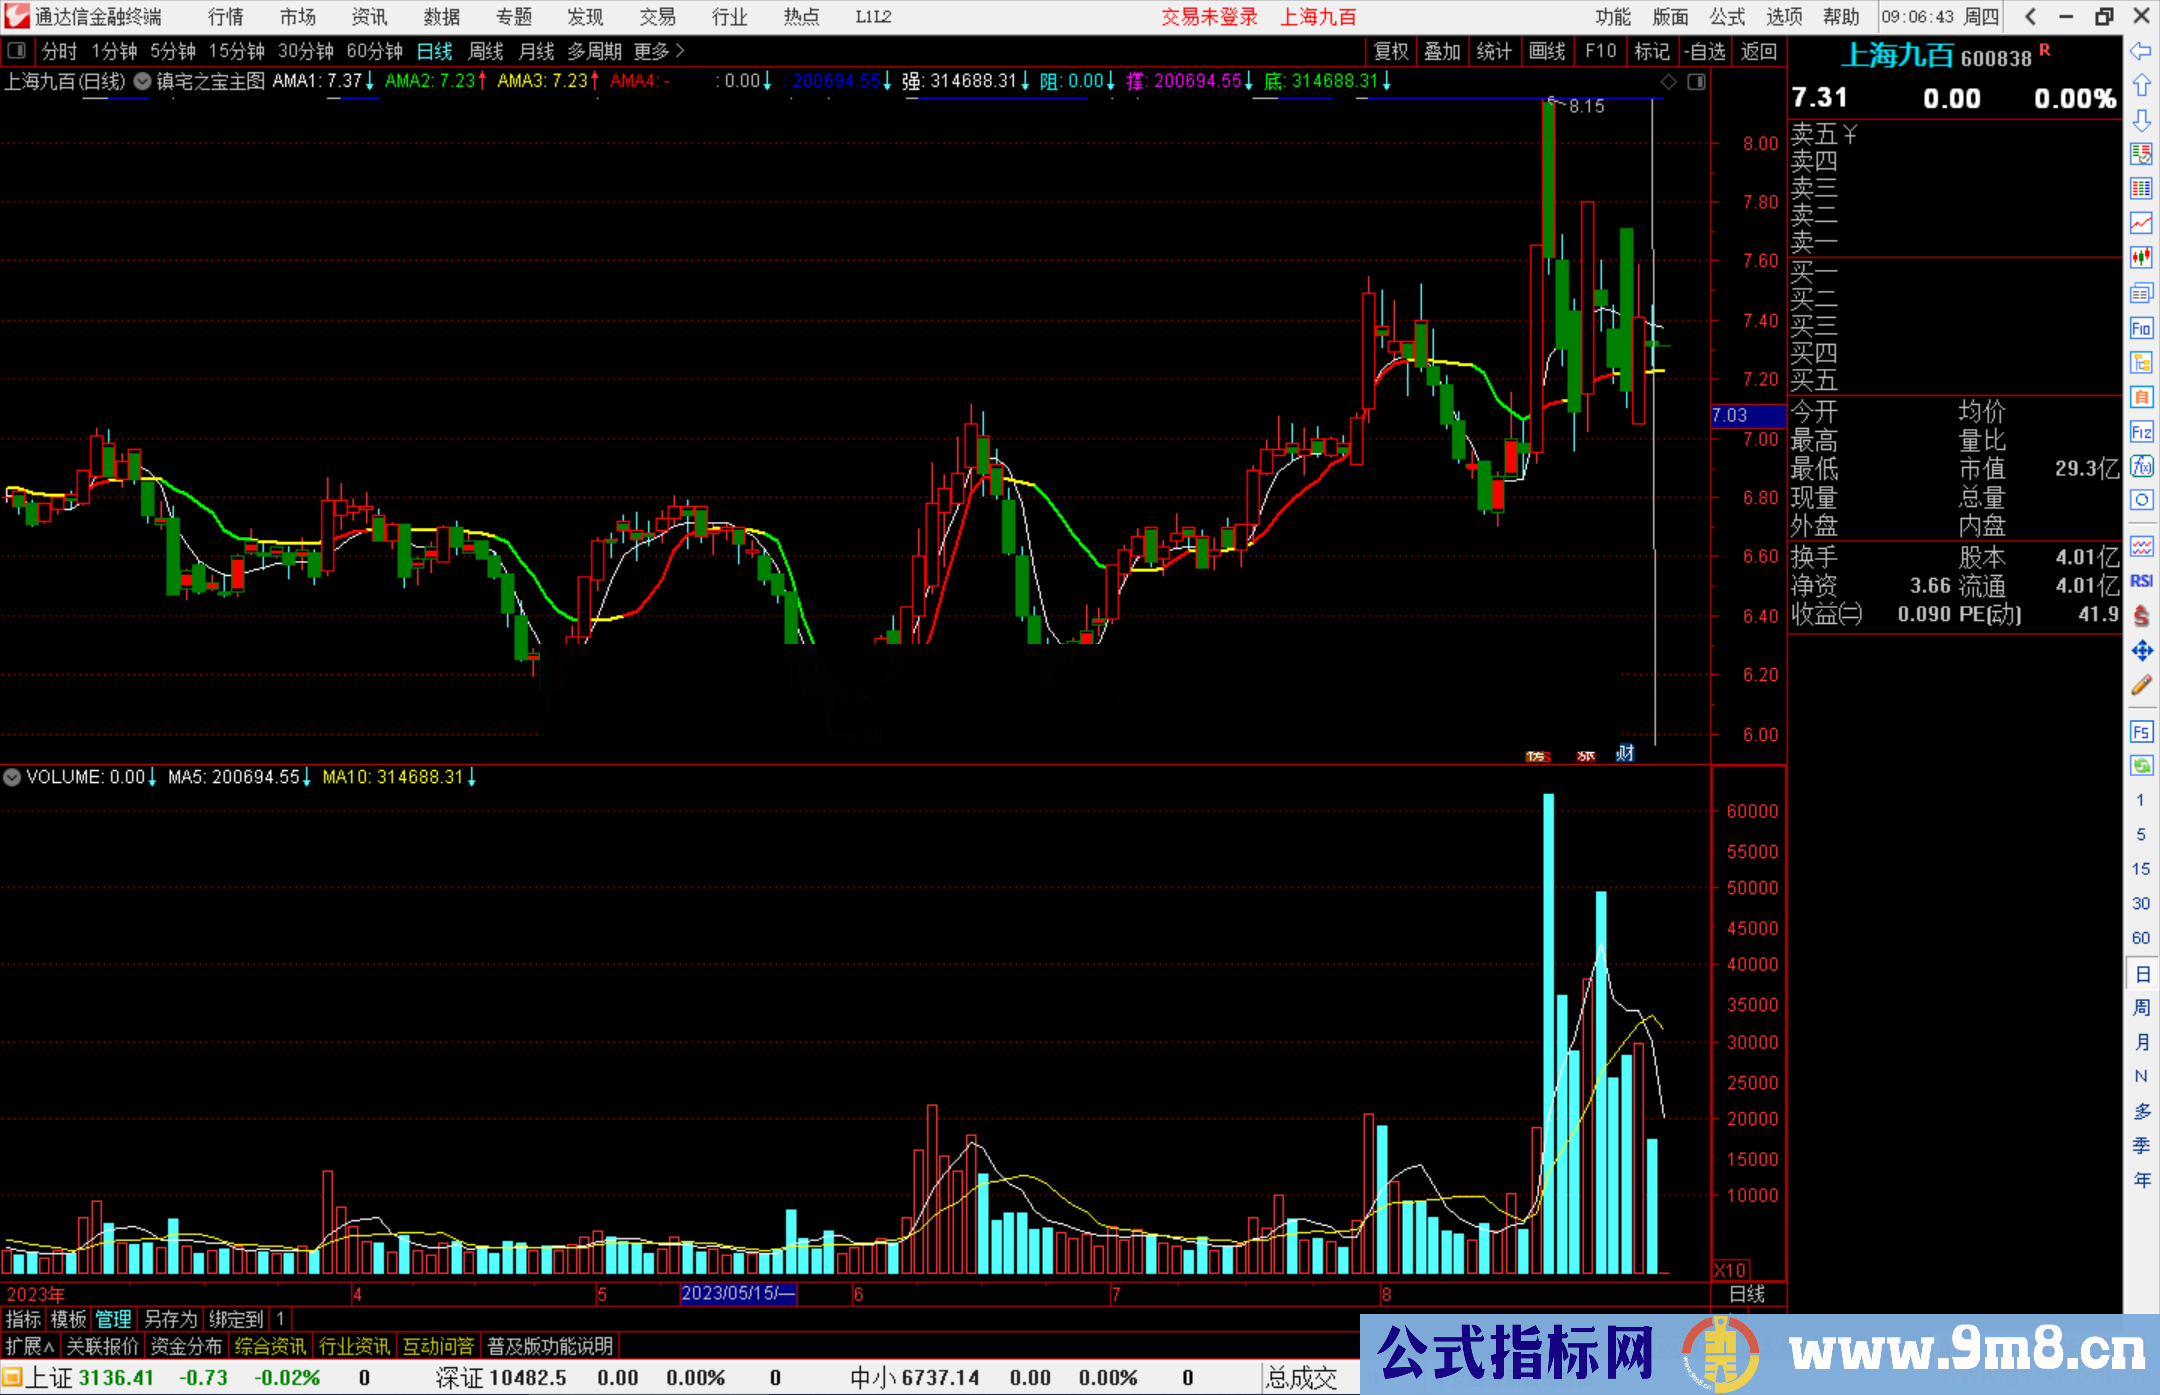
Task: Click the F10 company info sidebar icon
Action: click(x=2141, y=328)
